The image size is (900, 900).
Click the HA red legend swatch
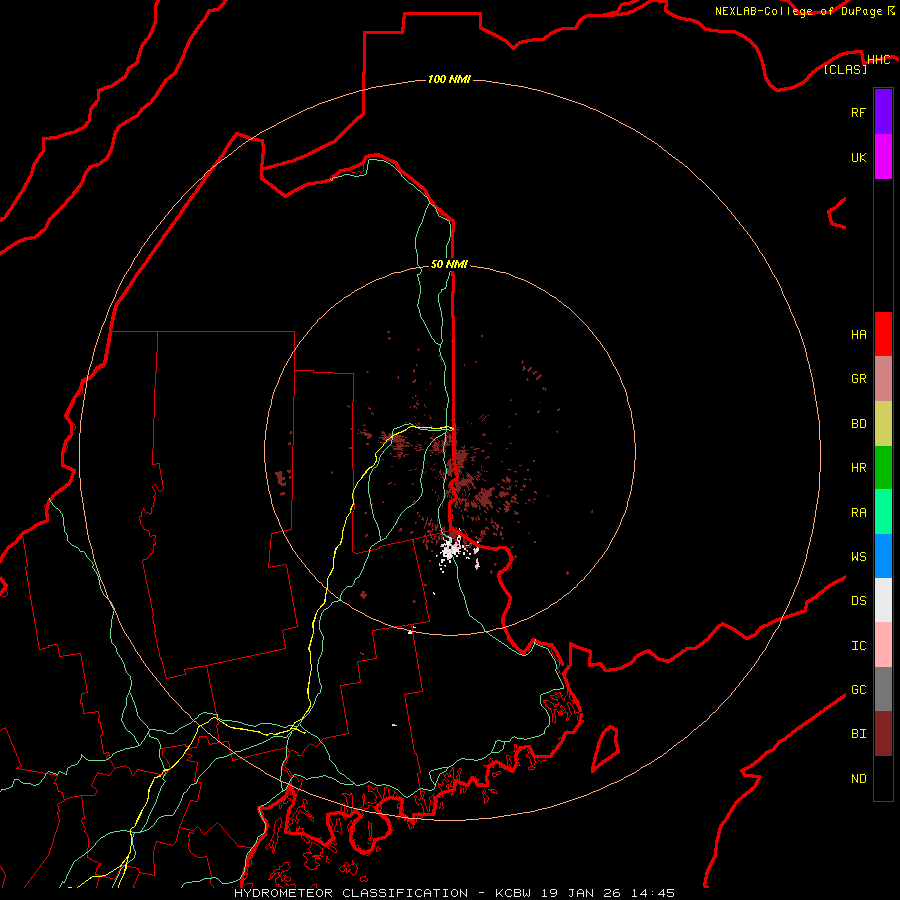pos(883,334)
